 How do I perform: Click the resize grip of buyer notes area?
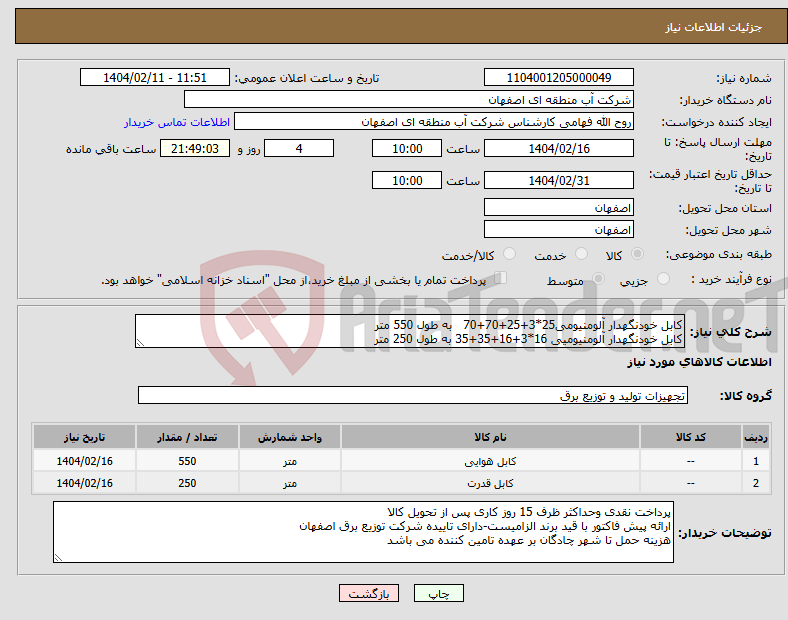[58, 557]
